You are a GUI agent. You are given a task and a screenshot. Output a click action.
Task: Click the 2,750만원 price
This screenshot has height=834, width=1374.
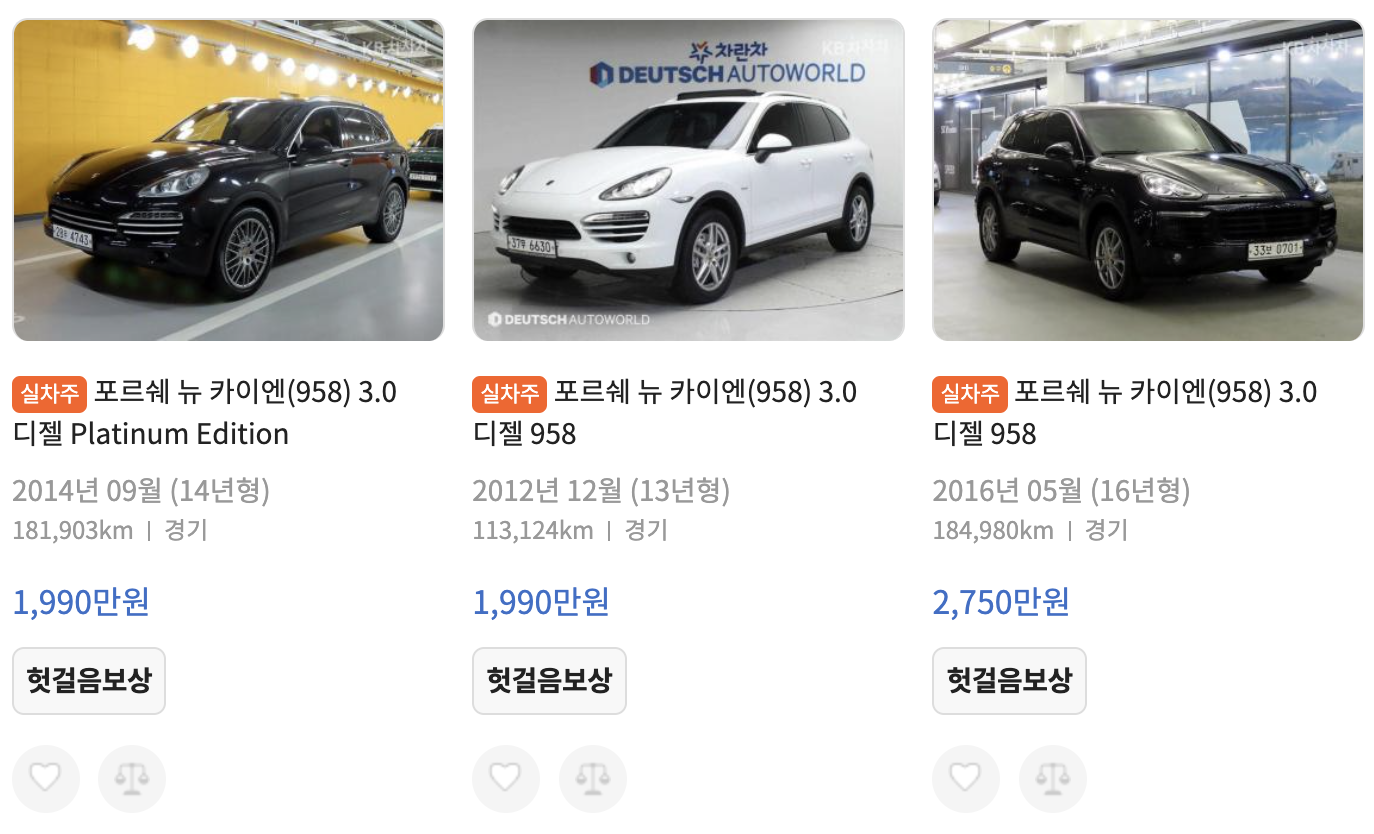[1001, 602]
